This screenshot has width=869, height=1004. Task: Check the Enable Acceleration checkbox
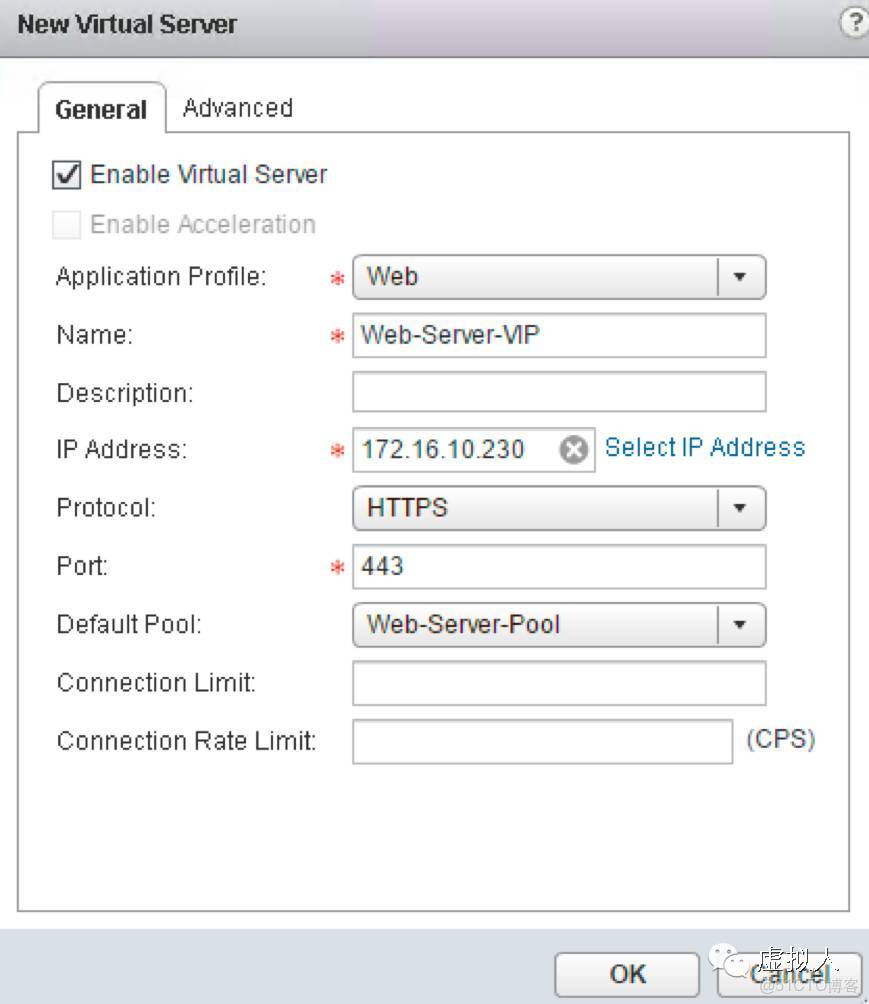(x=67, y=225)
